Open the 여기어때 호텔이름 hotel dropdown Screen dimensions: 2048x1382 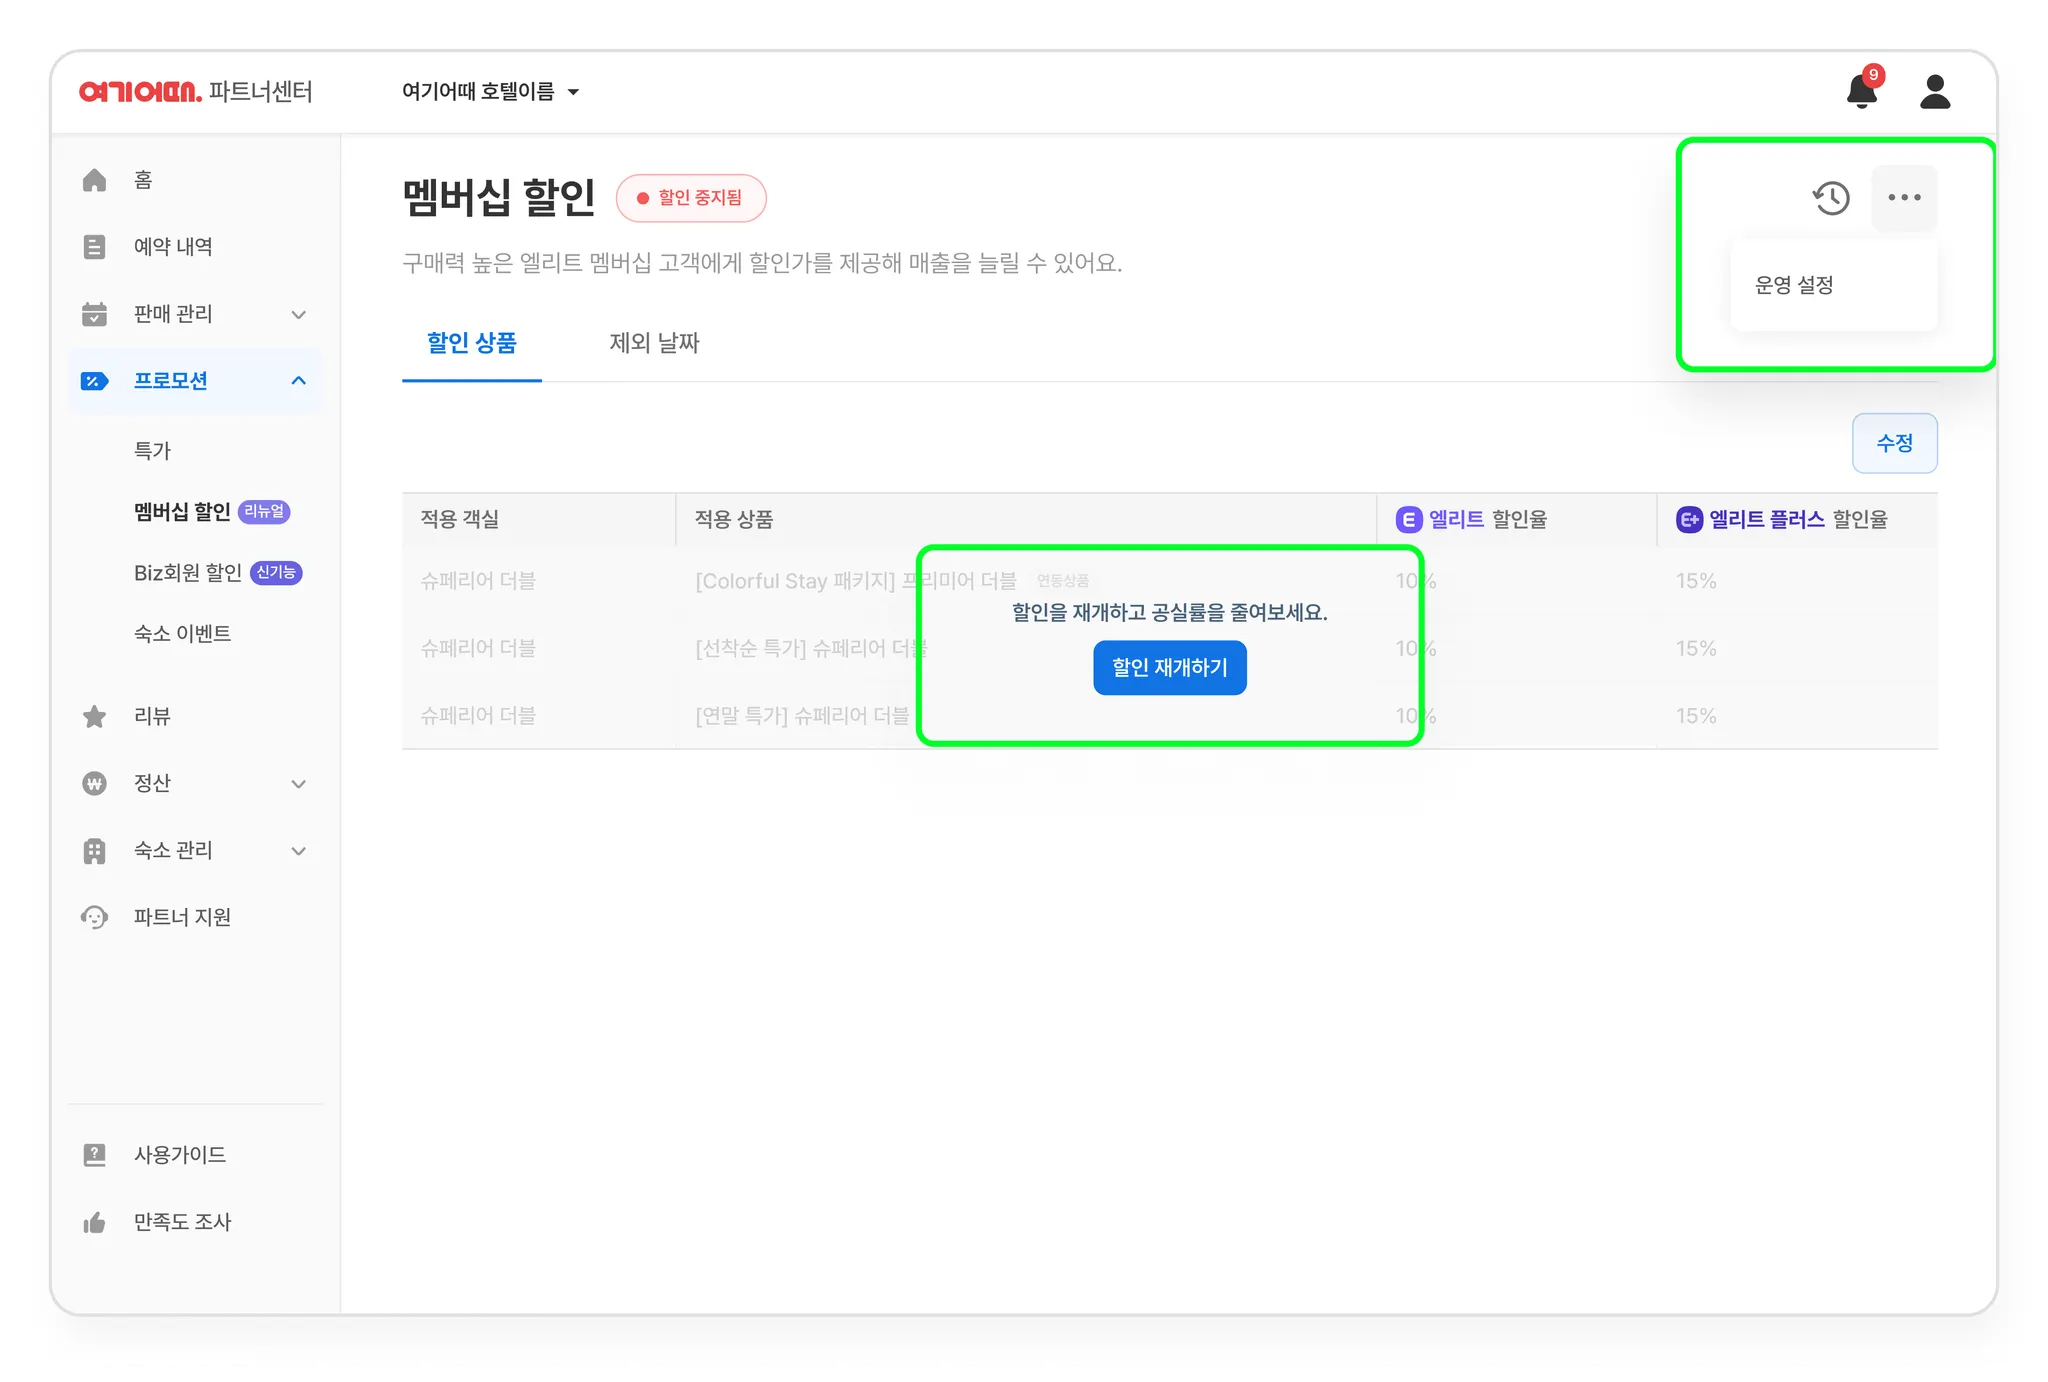click(x=490, y=92)
